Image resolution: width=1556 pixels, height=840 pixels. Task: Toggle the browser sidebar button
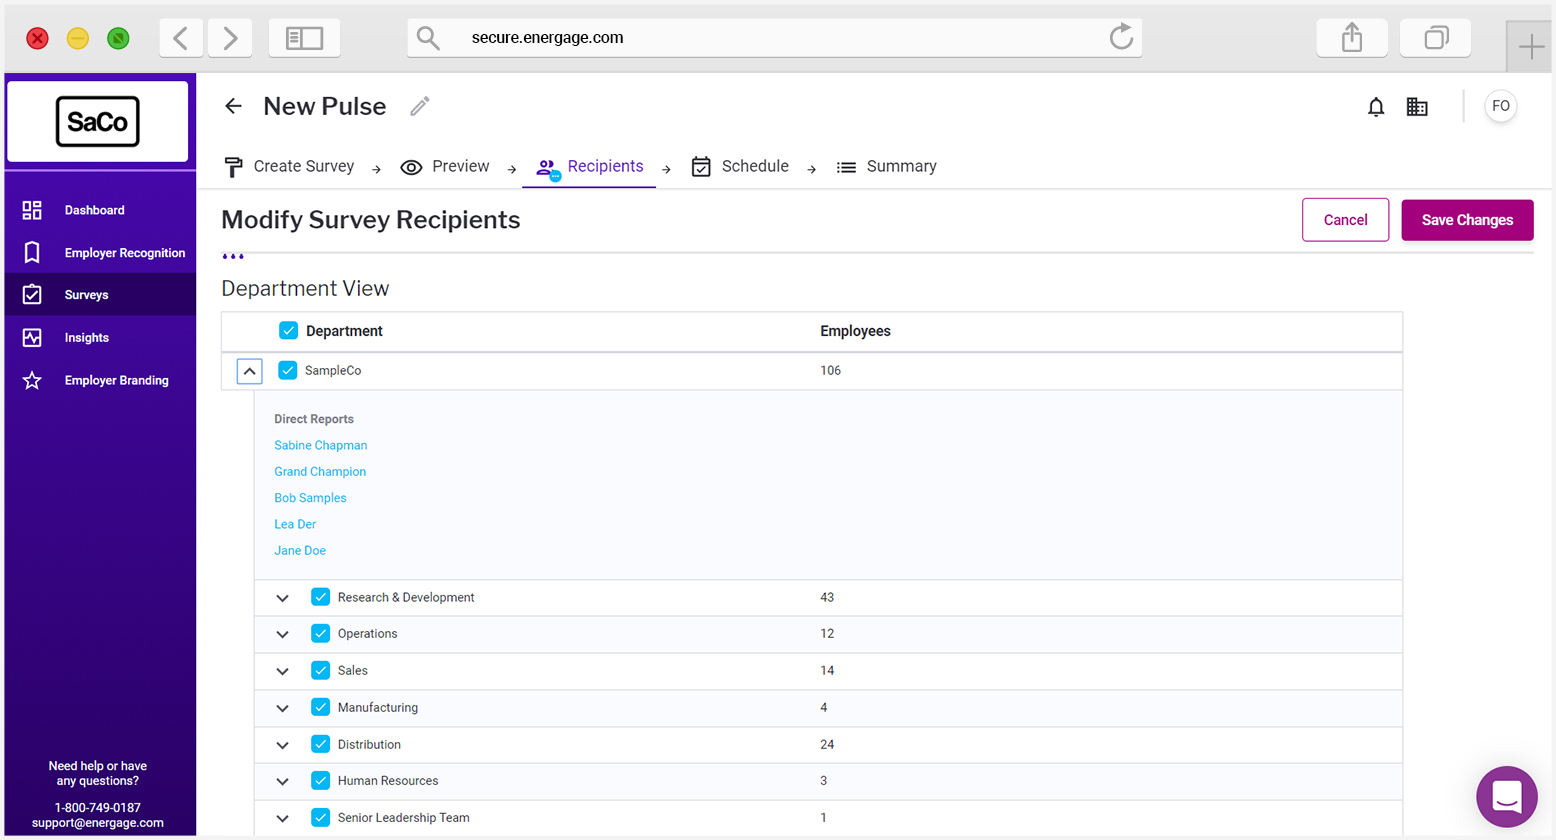pos(304,38)
